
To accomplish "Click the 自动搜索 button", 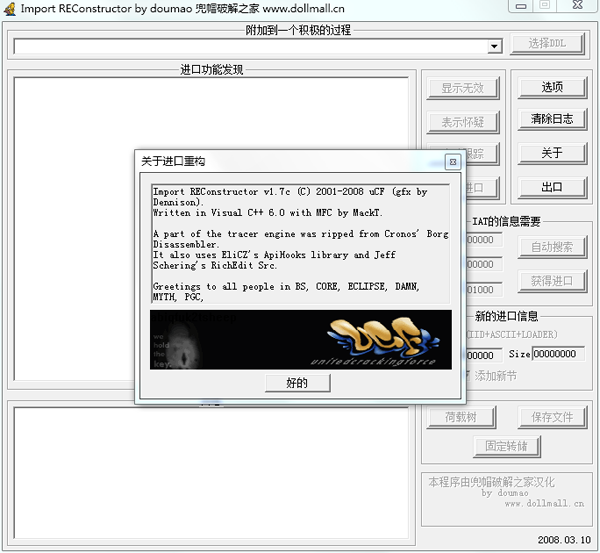I will coord(552,247).
